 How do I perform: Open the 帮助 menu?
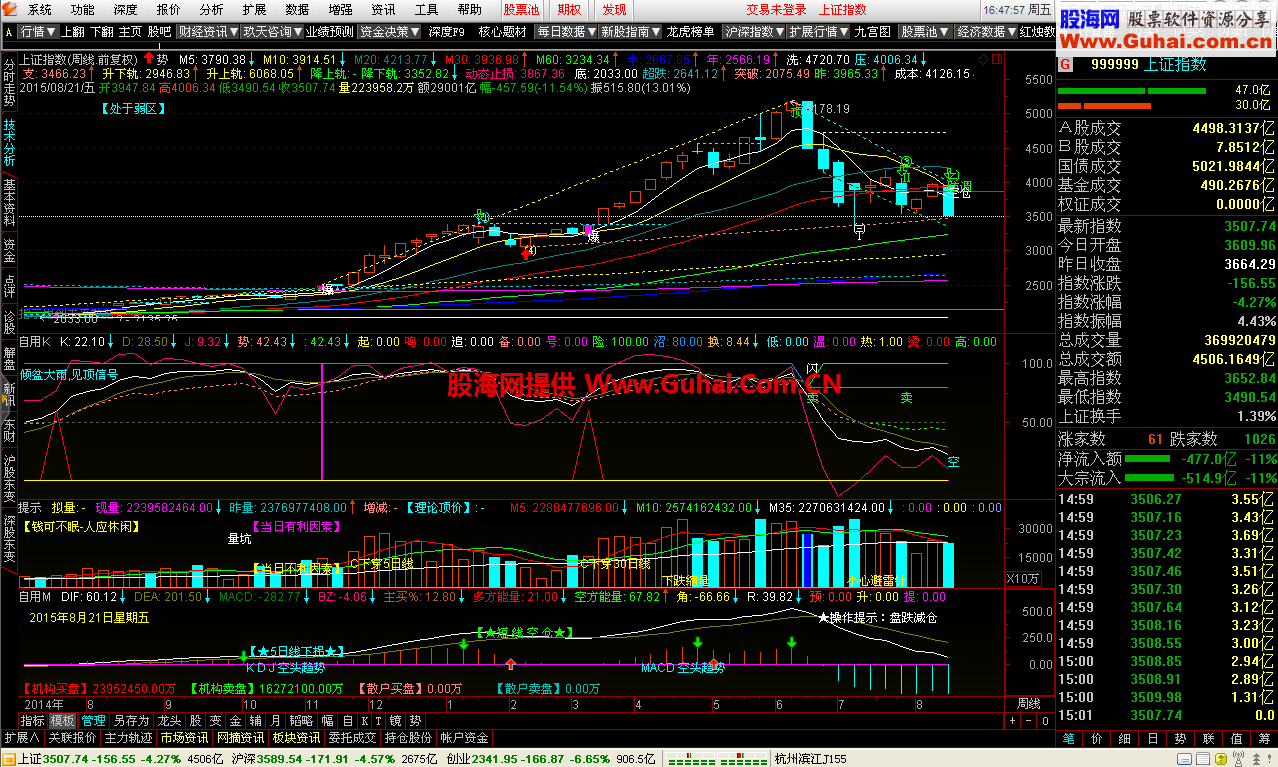(x=470, y=10)
